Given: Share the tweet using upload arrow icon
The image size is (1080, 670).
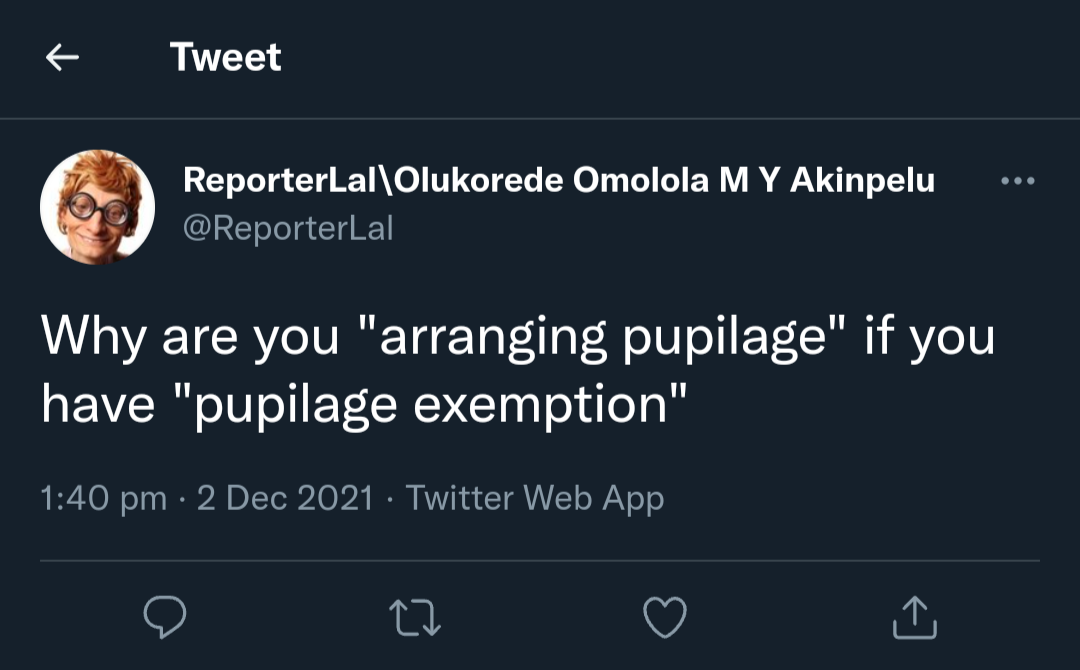Looking at the screenshot, I should [914, 618].
